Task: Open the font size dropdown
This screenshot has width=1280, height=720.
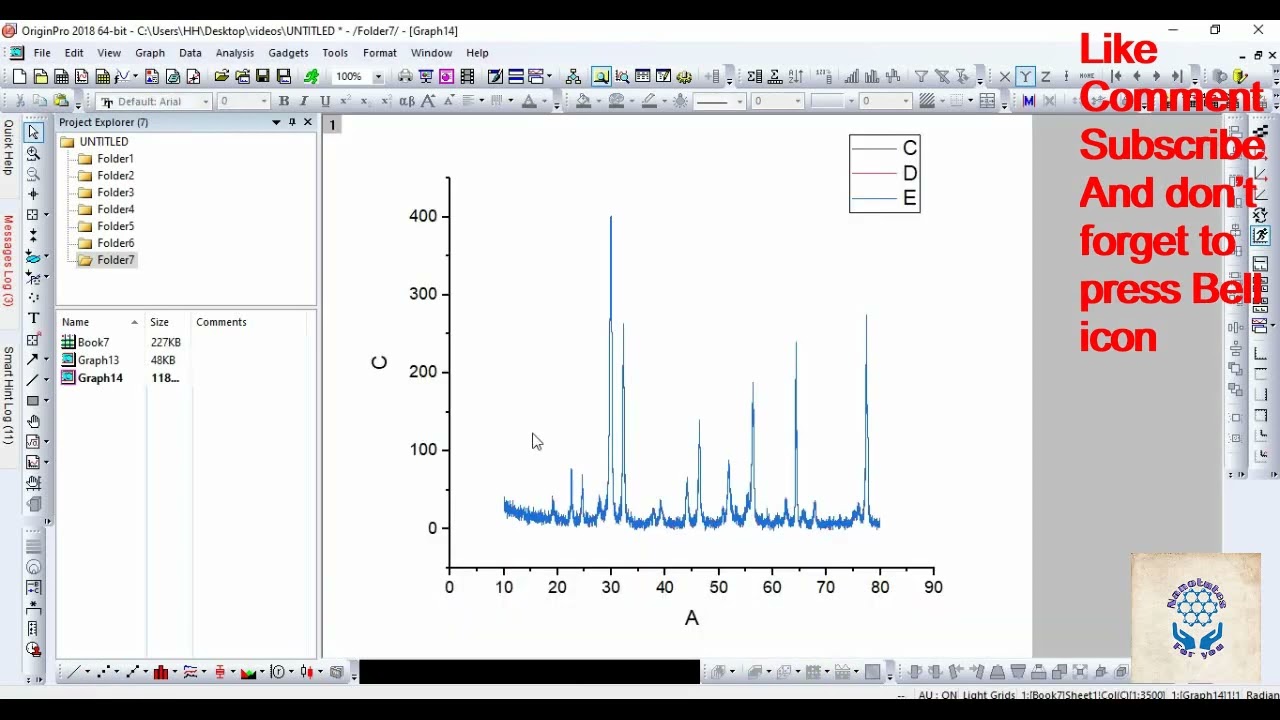Action: 264,101
